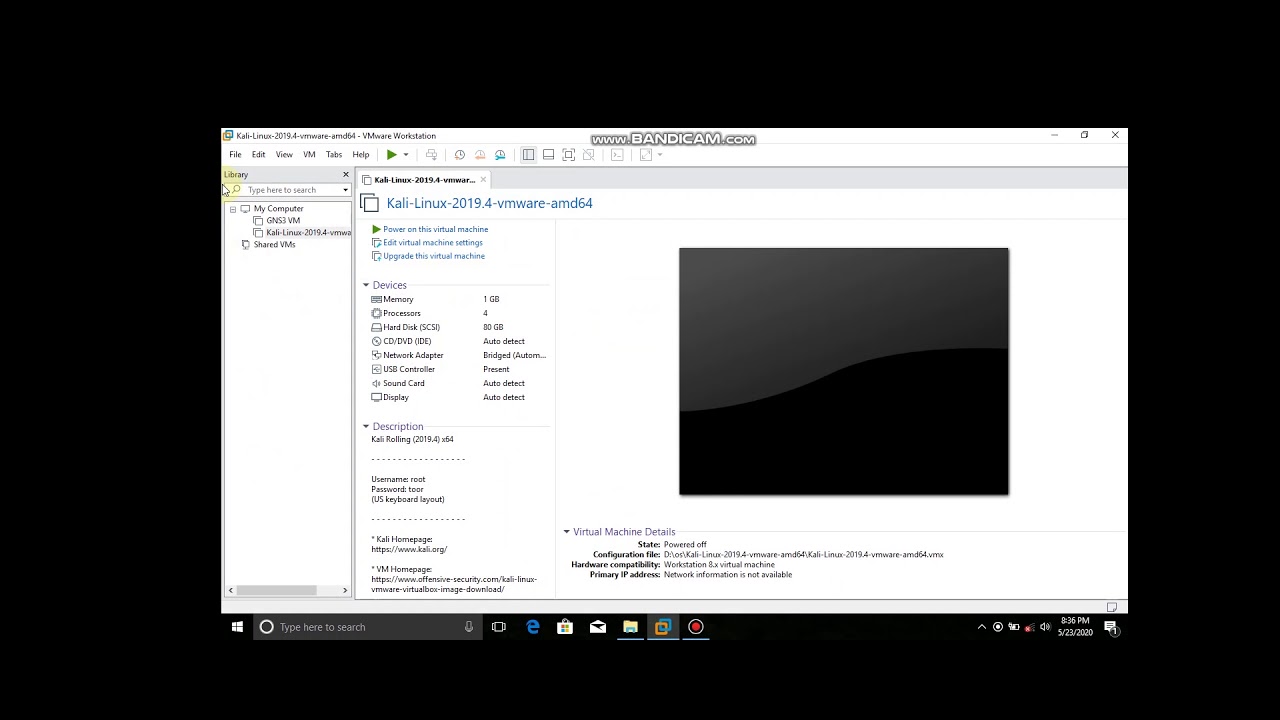Open the Edit menu
The image size is (1280, 720).
point(258,155)
